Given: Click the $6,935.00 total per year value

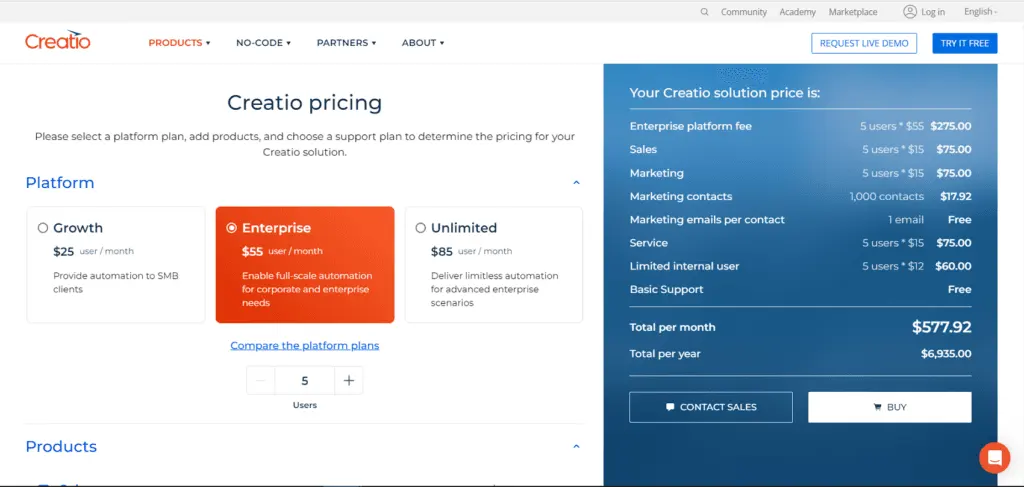Looking at the screenshot, I should pos(946,354).
